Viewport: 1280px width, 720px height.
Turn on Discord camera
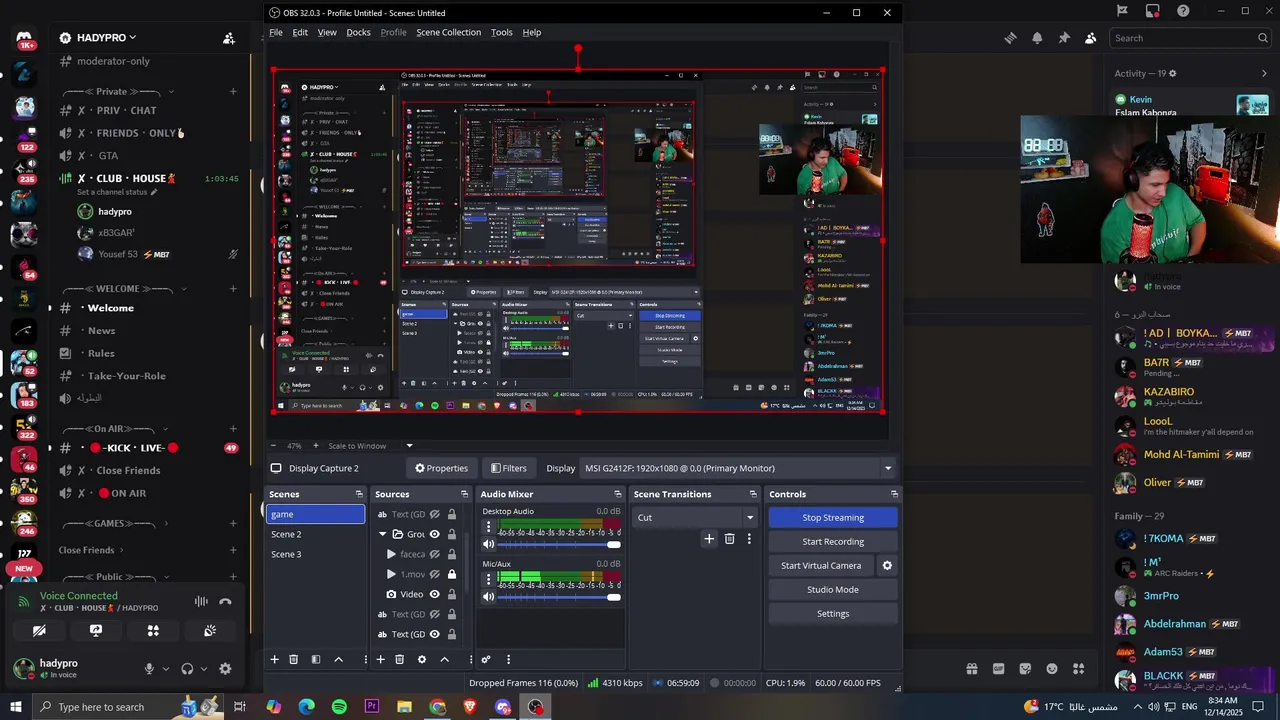[x=39, y=631]
